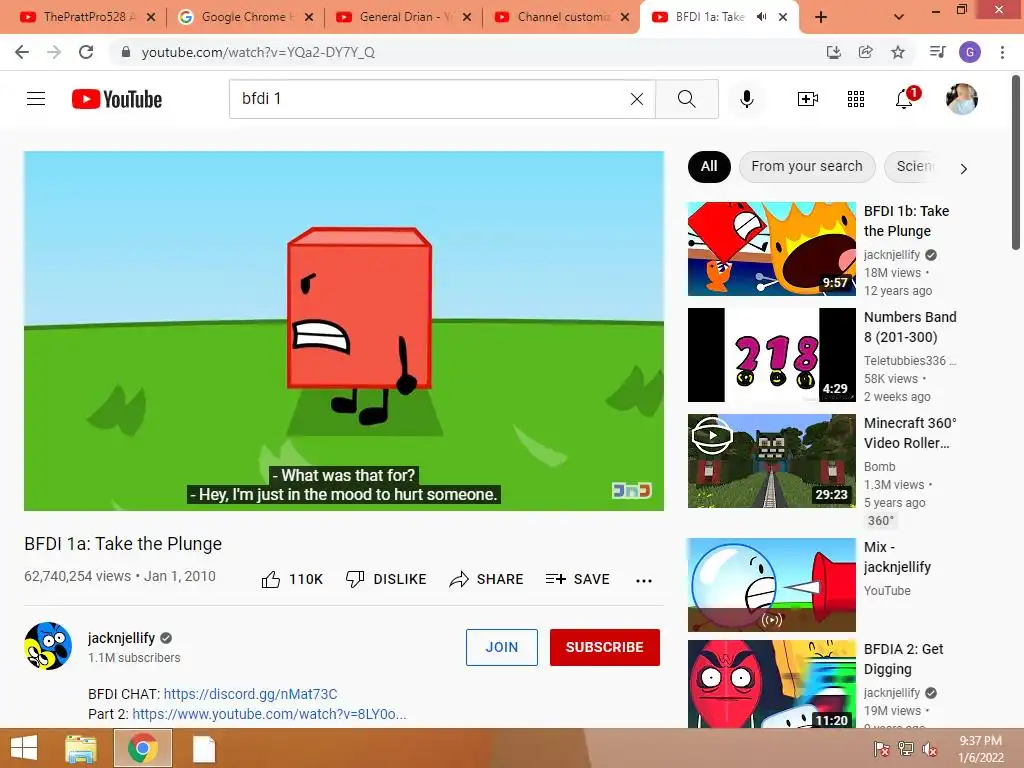
Task: Open the YouTube hamburger guide menu
Action: pyautogui.click(x=36, y=99)
